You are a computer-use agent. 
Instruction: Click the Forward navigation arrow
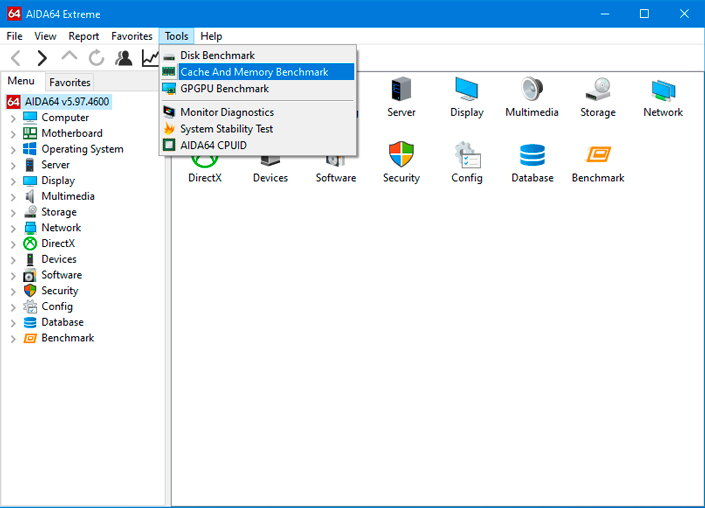click(42, 58)
